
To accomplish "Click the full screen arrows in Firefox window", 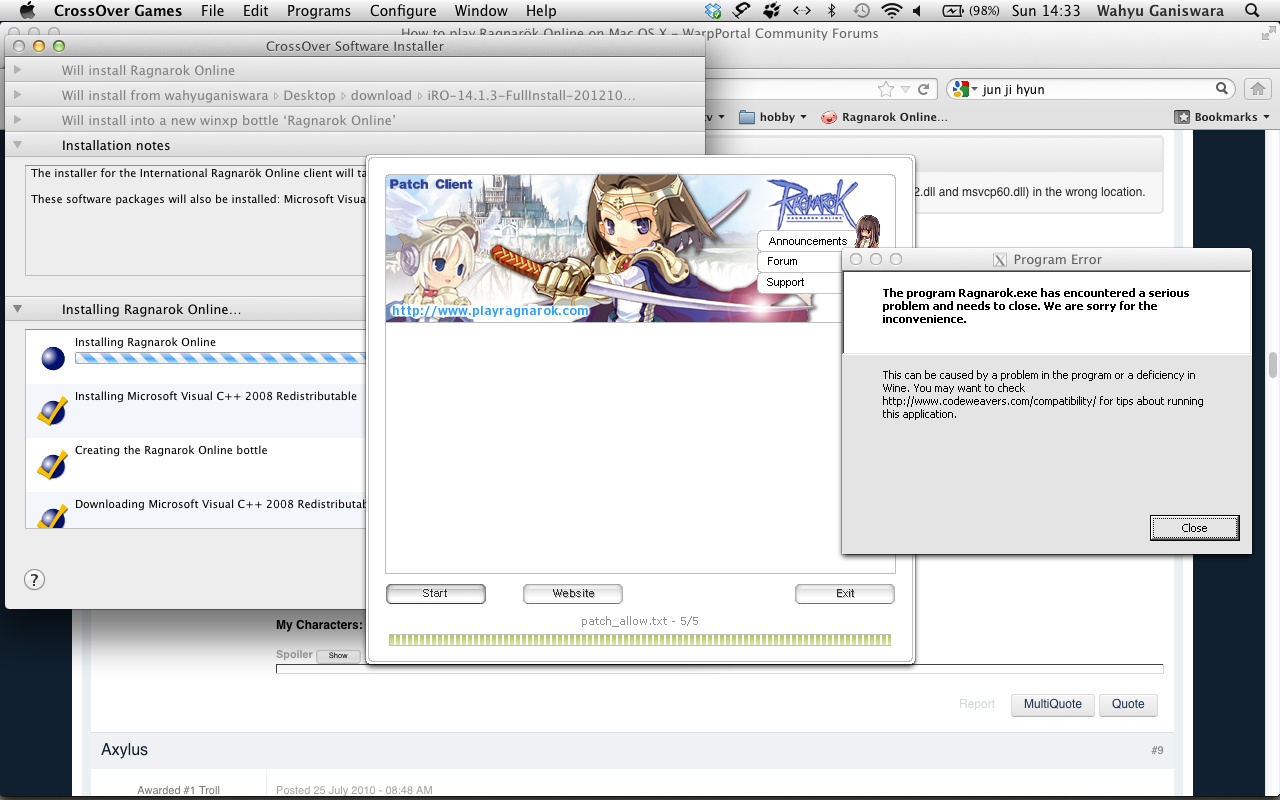I will tap(1267, 33).
